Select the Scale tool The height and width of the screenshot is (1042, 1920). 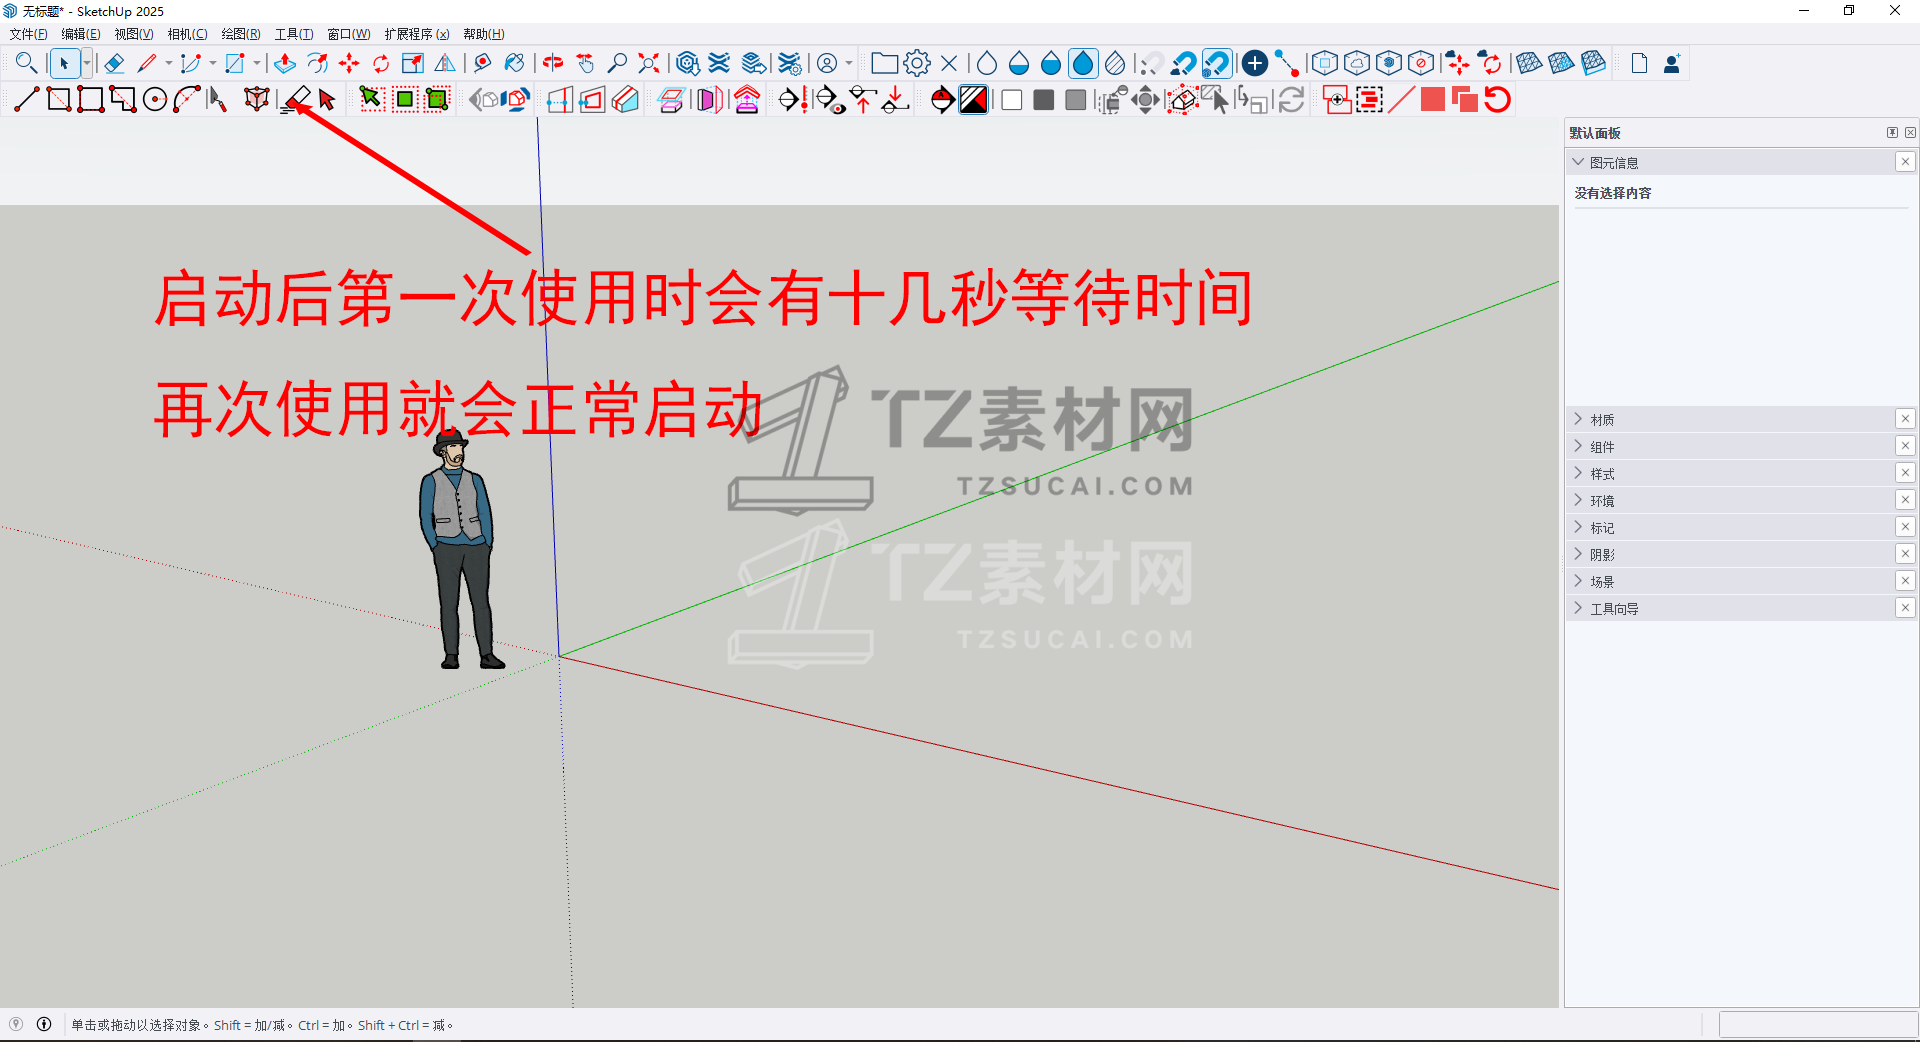(x=413, y=64)
